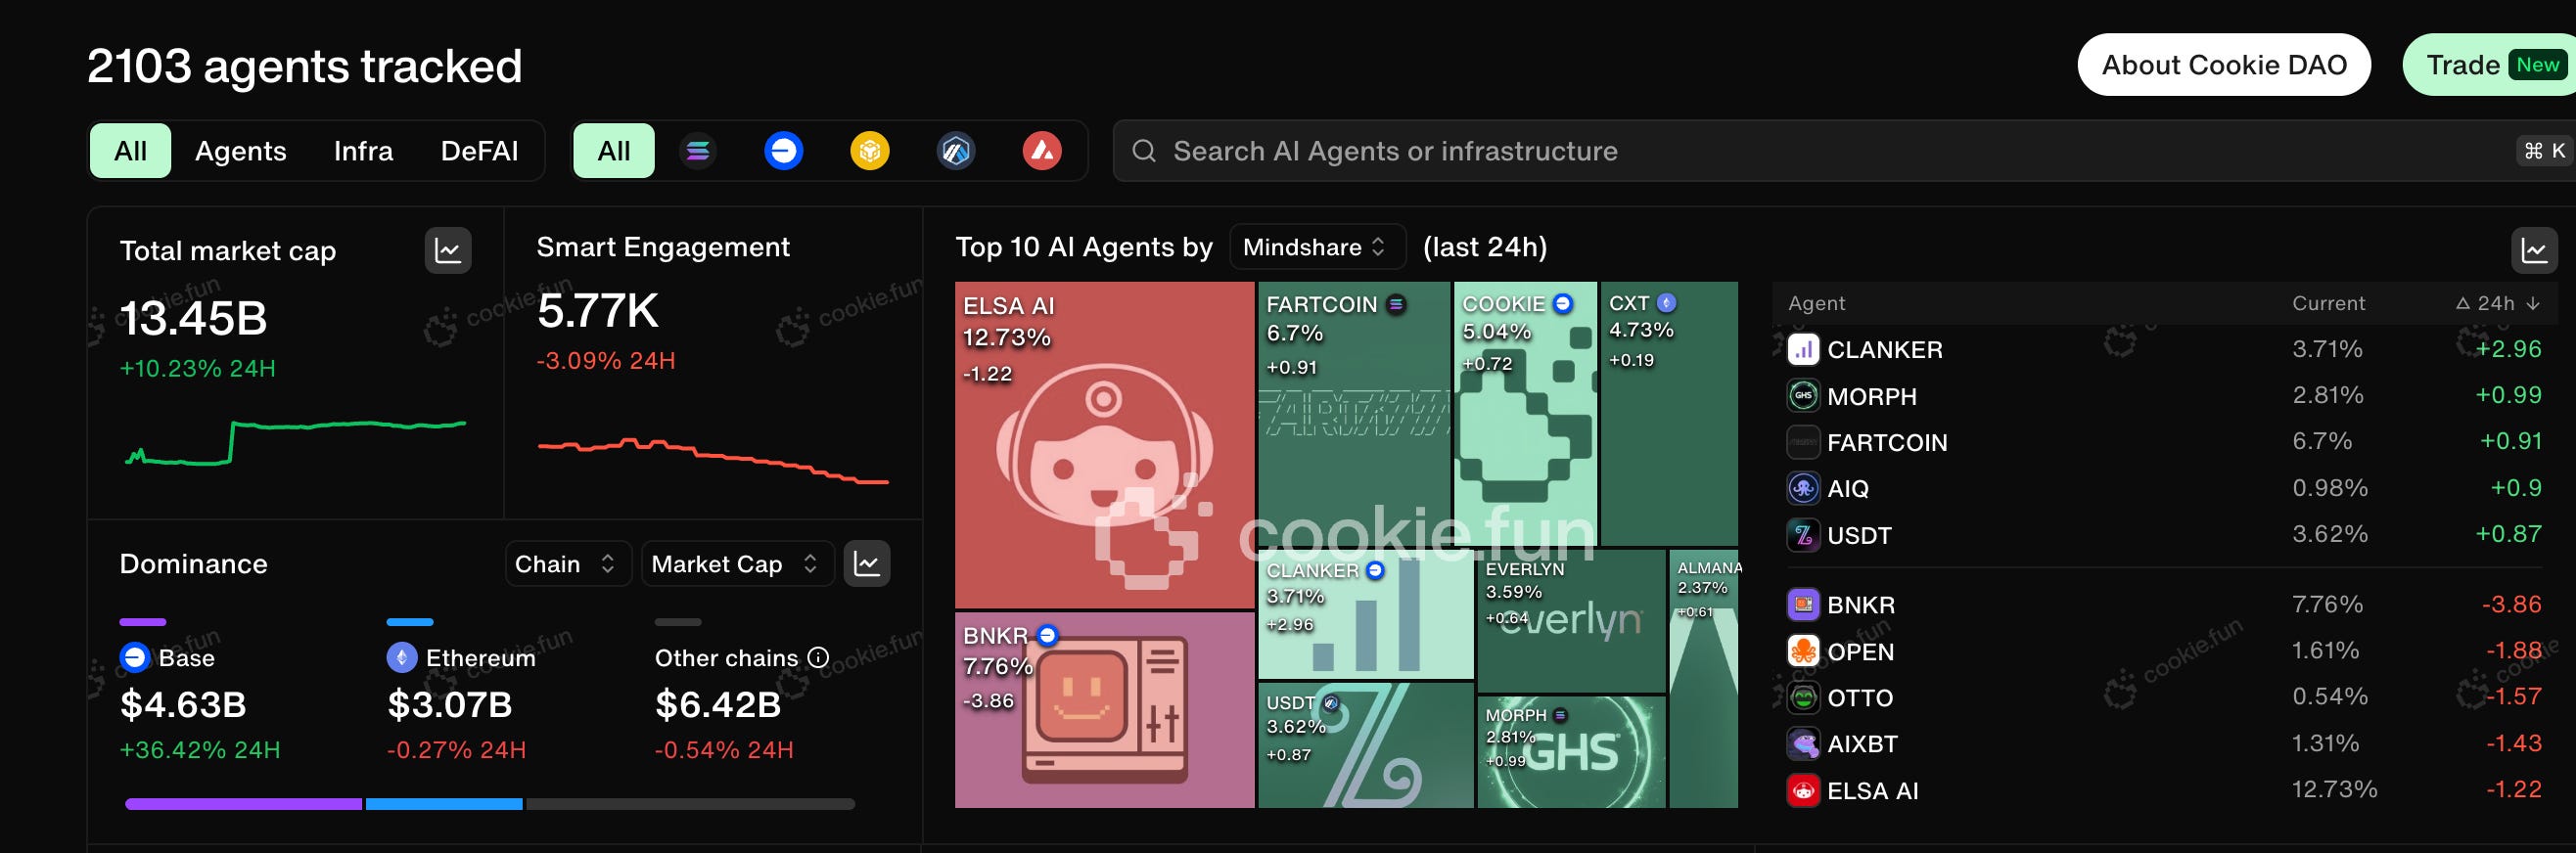Click ELSA AI current value 12.73%
This screenshot has width=2576, height=853.
2334,789
